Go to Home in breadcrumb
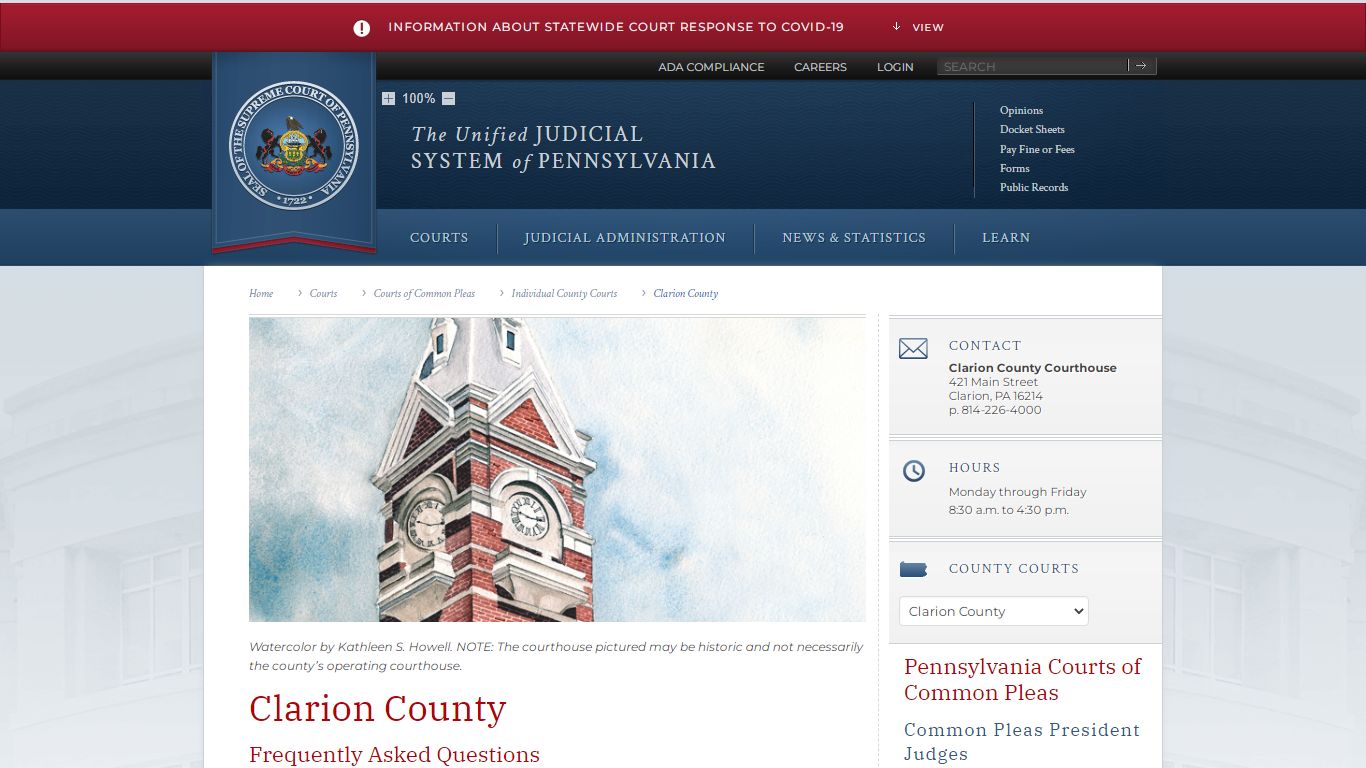The image size is (1366, 768). coord(261,293)
